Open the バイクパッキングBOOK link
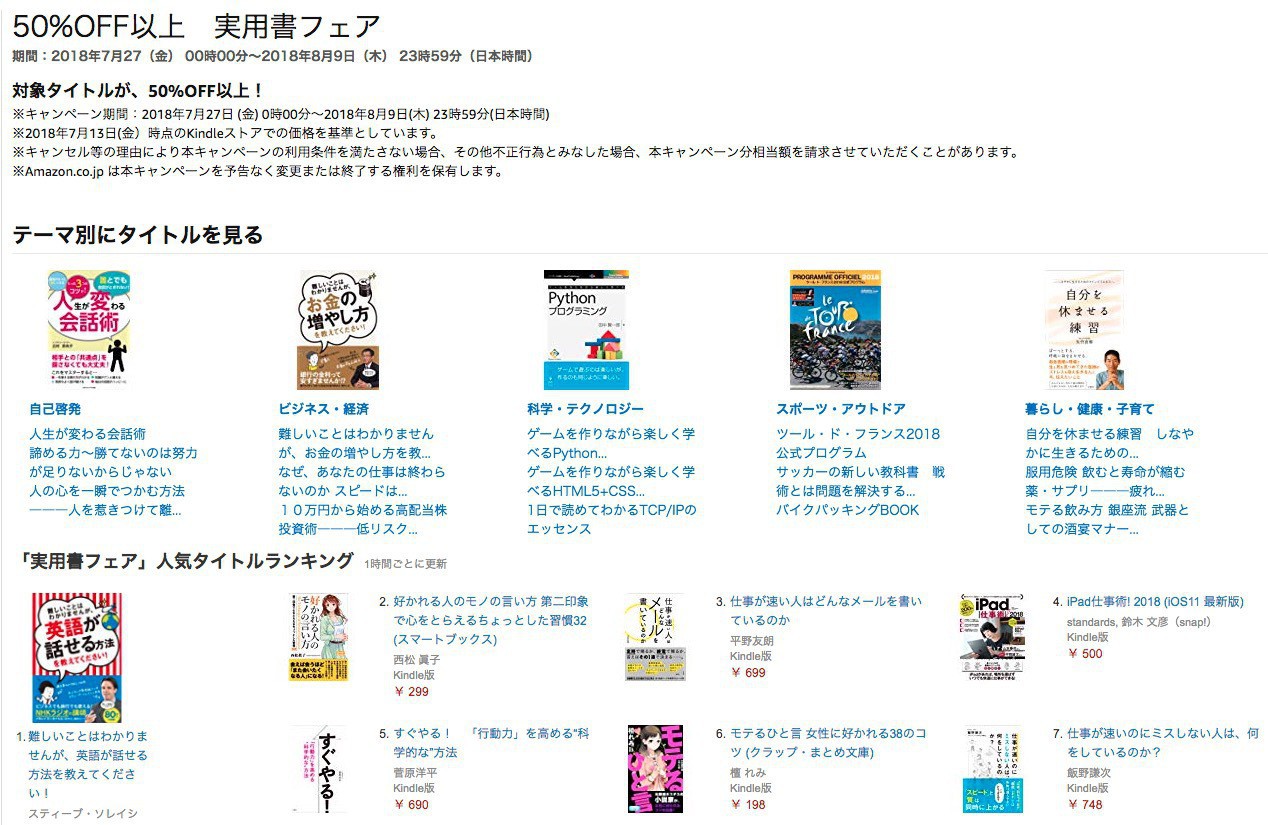This screenshot has width=1268, height=825. click(x=847, y=510)
